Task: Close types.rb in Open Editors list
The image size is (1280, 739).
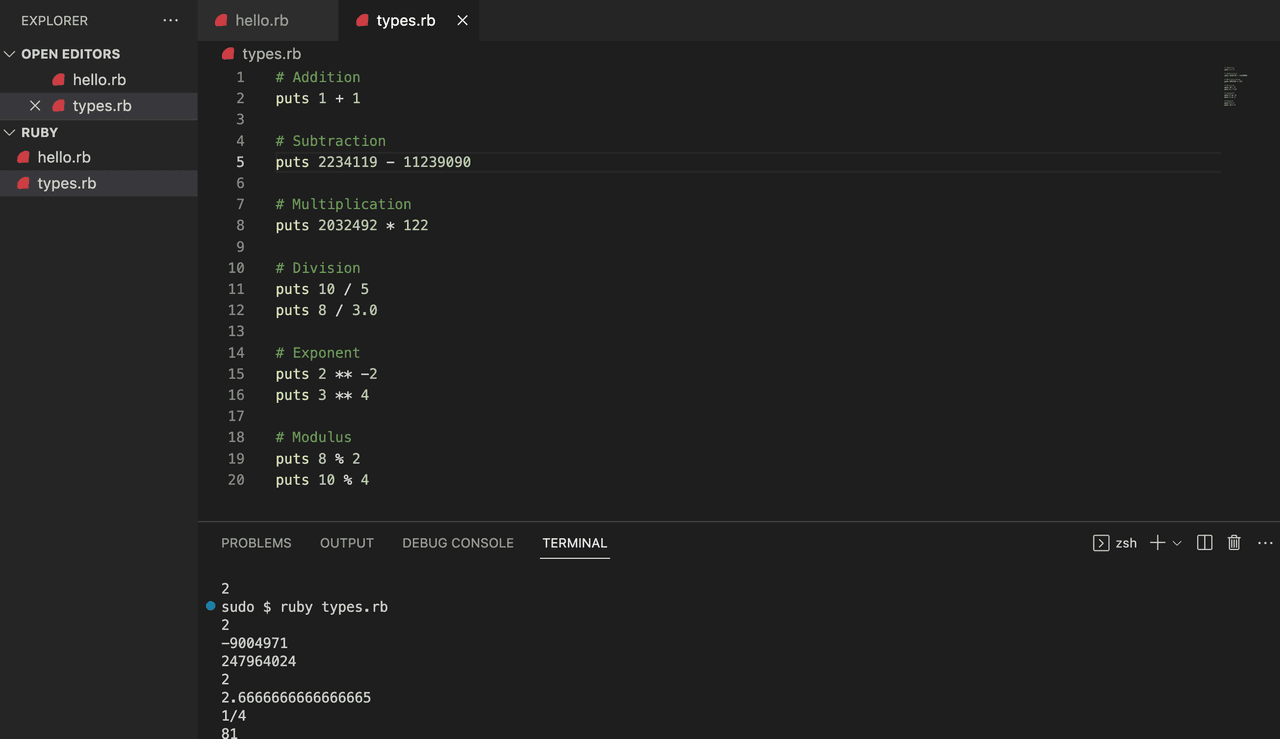Action: (35, 106)
